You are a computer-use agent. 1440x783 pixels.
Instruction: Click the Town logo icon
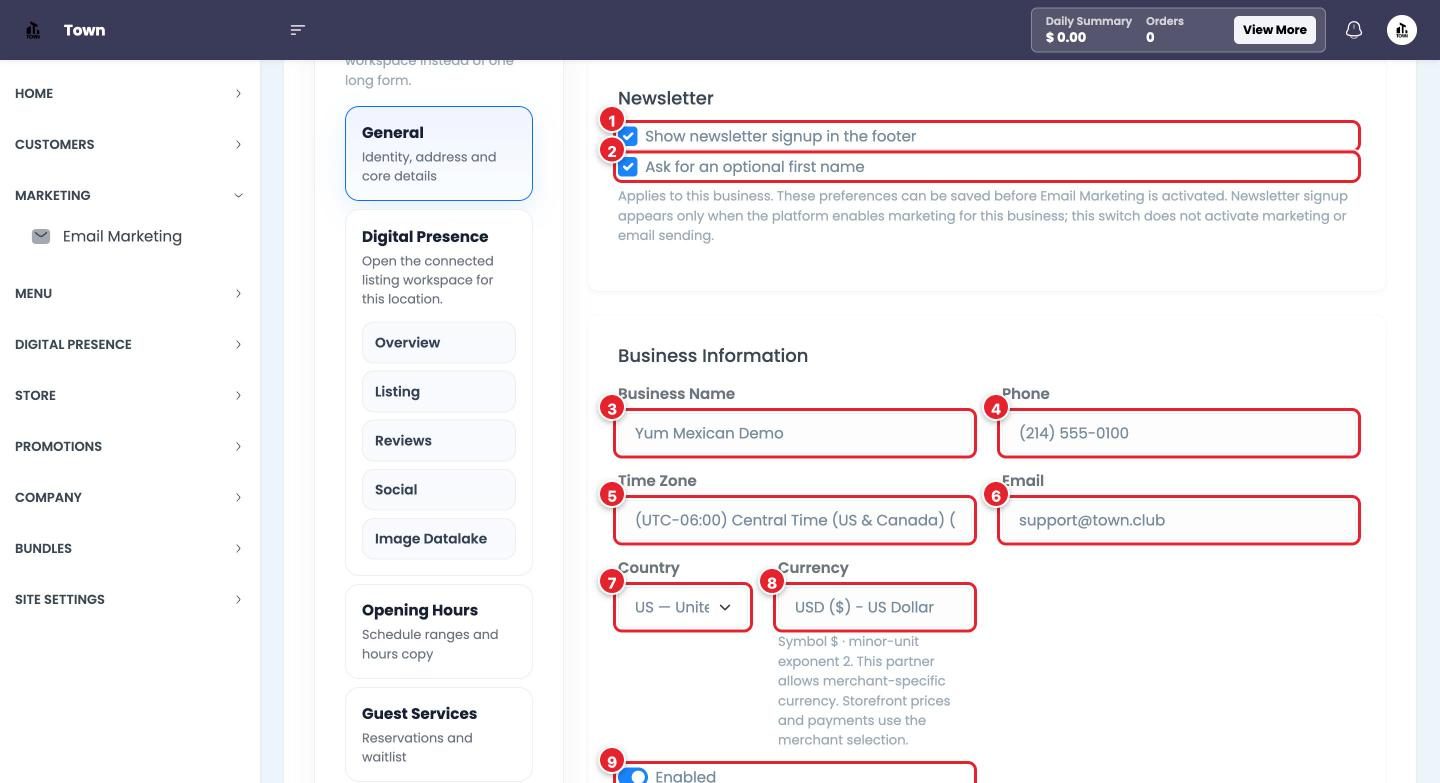tap(33, 30)
